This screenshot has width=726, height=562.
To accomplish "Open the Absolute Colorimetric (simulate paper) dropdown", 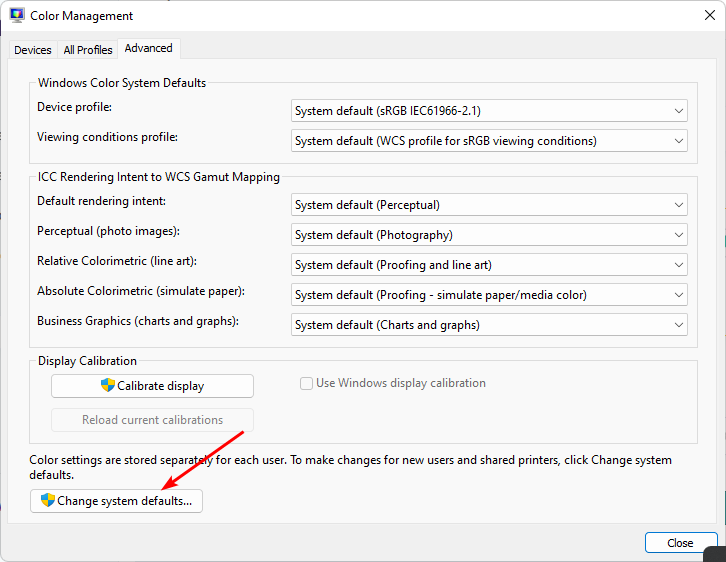I will point(489,295).
